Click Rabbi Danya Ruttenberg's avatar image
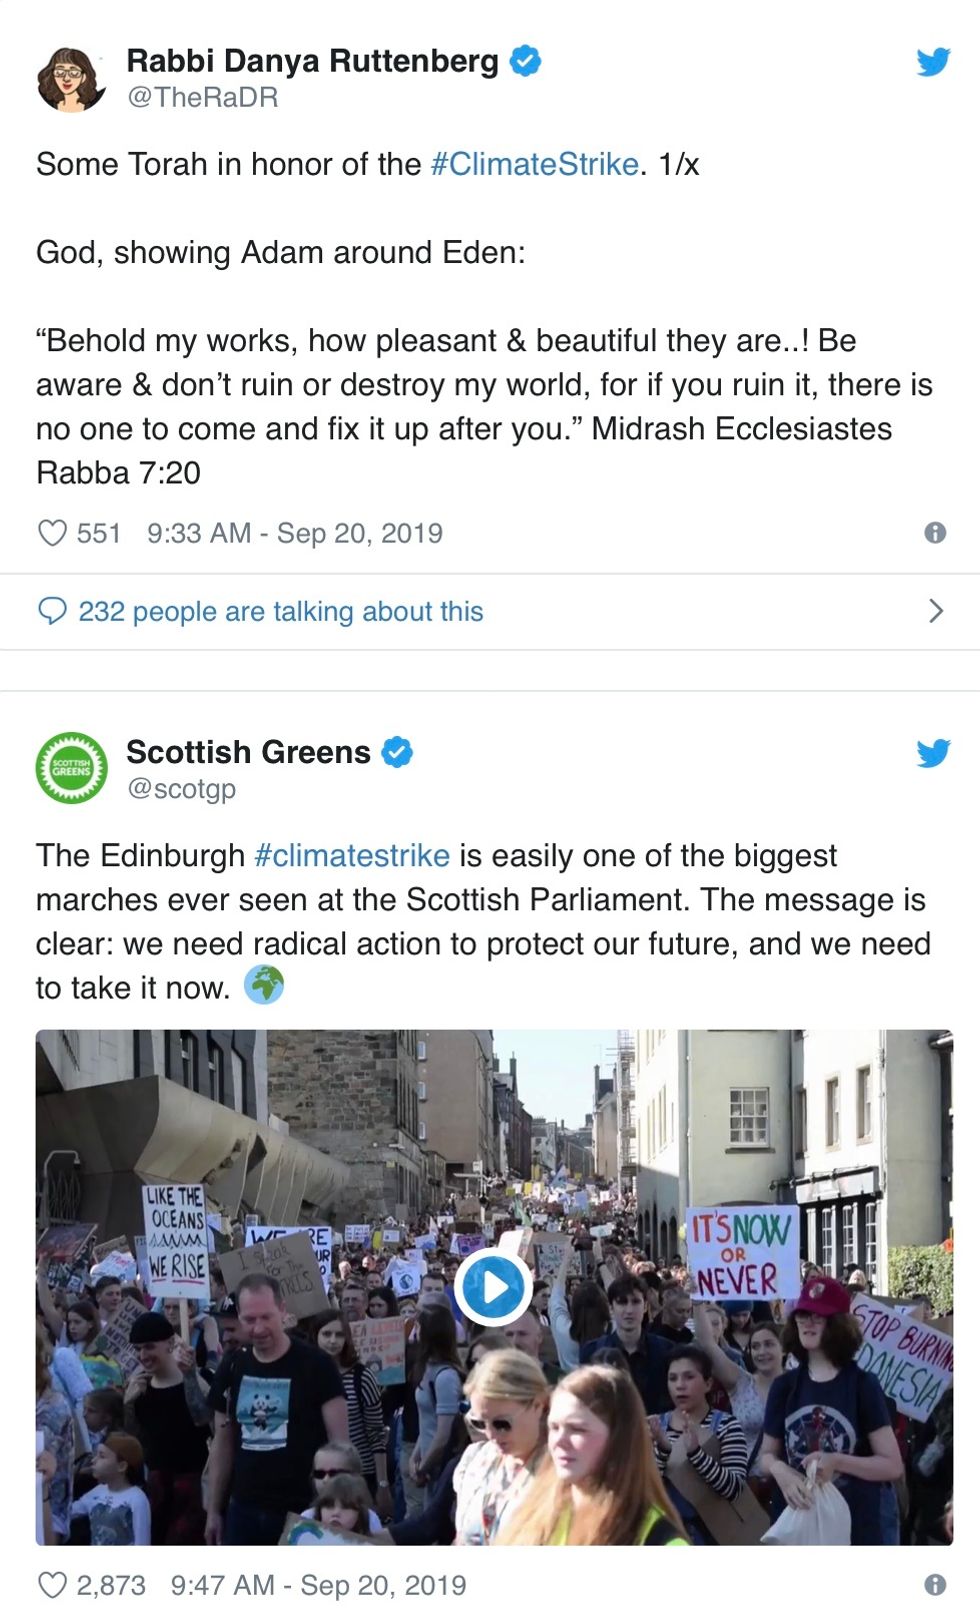This screenshot has width=980, height=1615. pyautogui.click(x=71, y=78)
